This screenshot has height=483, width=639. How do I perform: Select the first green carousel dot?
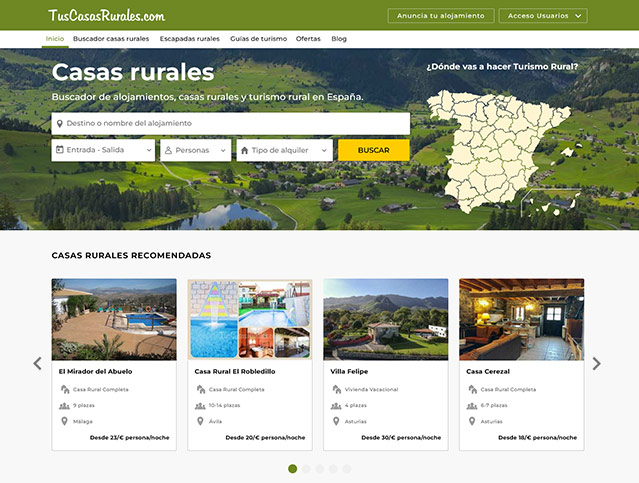pos(292,468)
